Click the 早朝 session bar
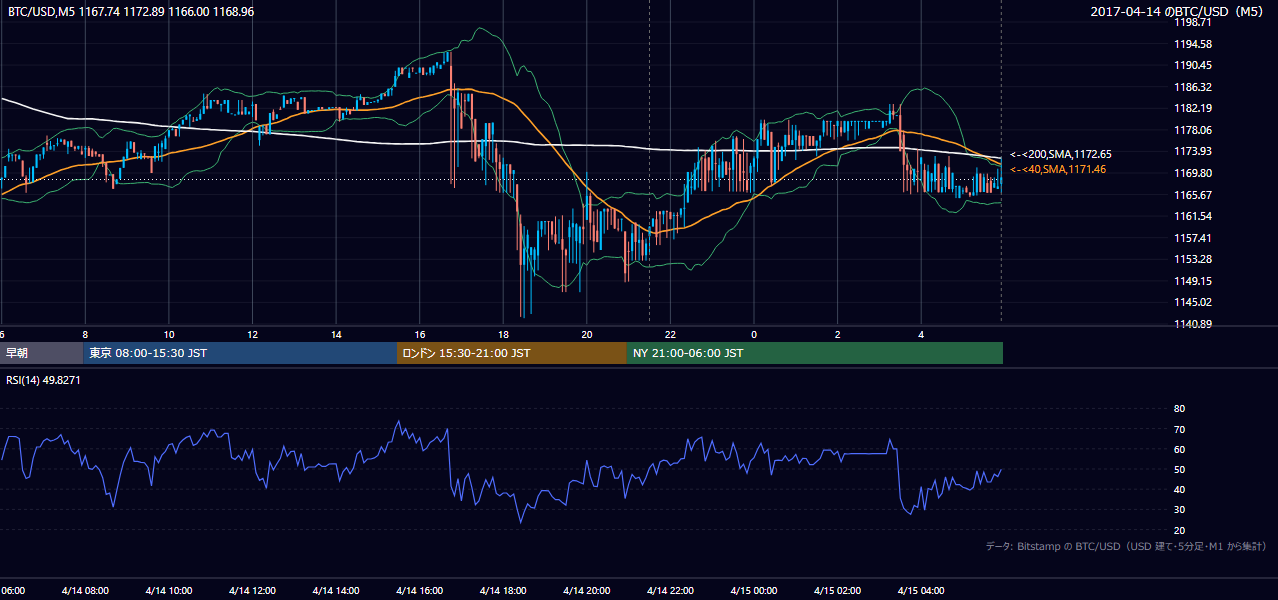The height and width of the screenshot is (600, 1278). pos(41,353)
